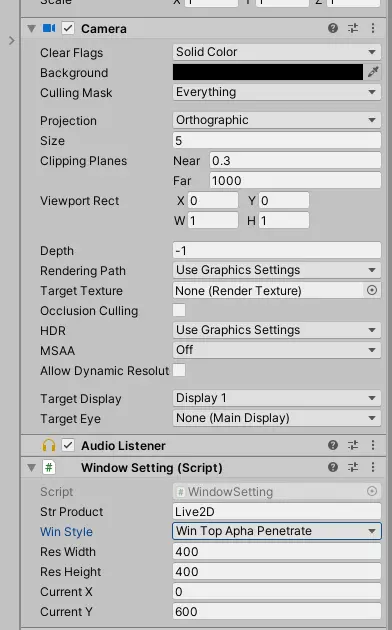Toggle the Audio Listener enabled checkbox
This screenshot has width=392, height=630.
(68, 445)
